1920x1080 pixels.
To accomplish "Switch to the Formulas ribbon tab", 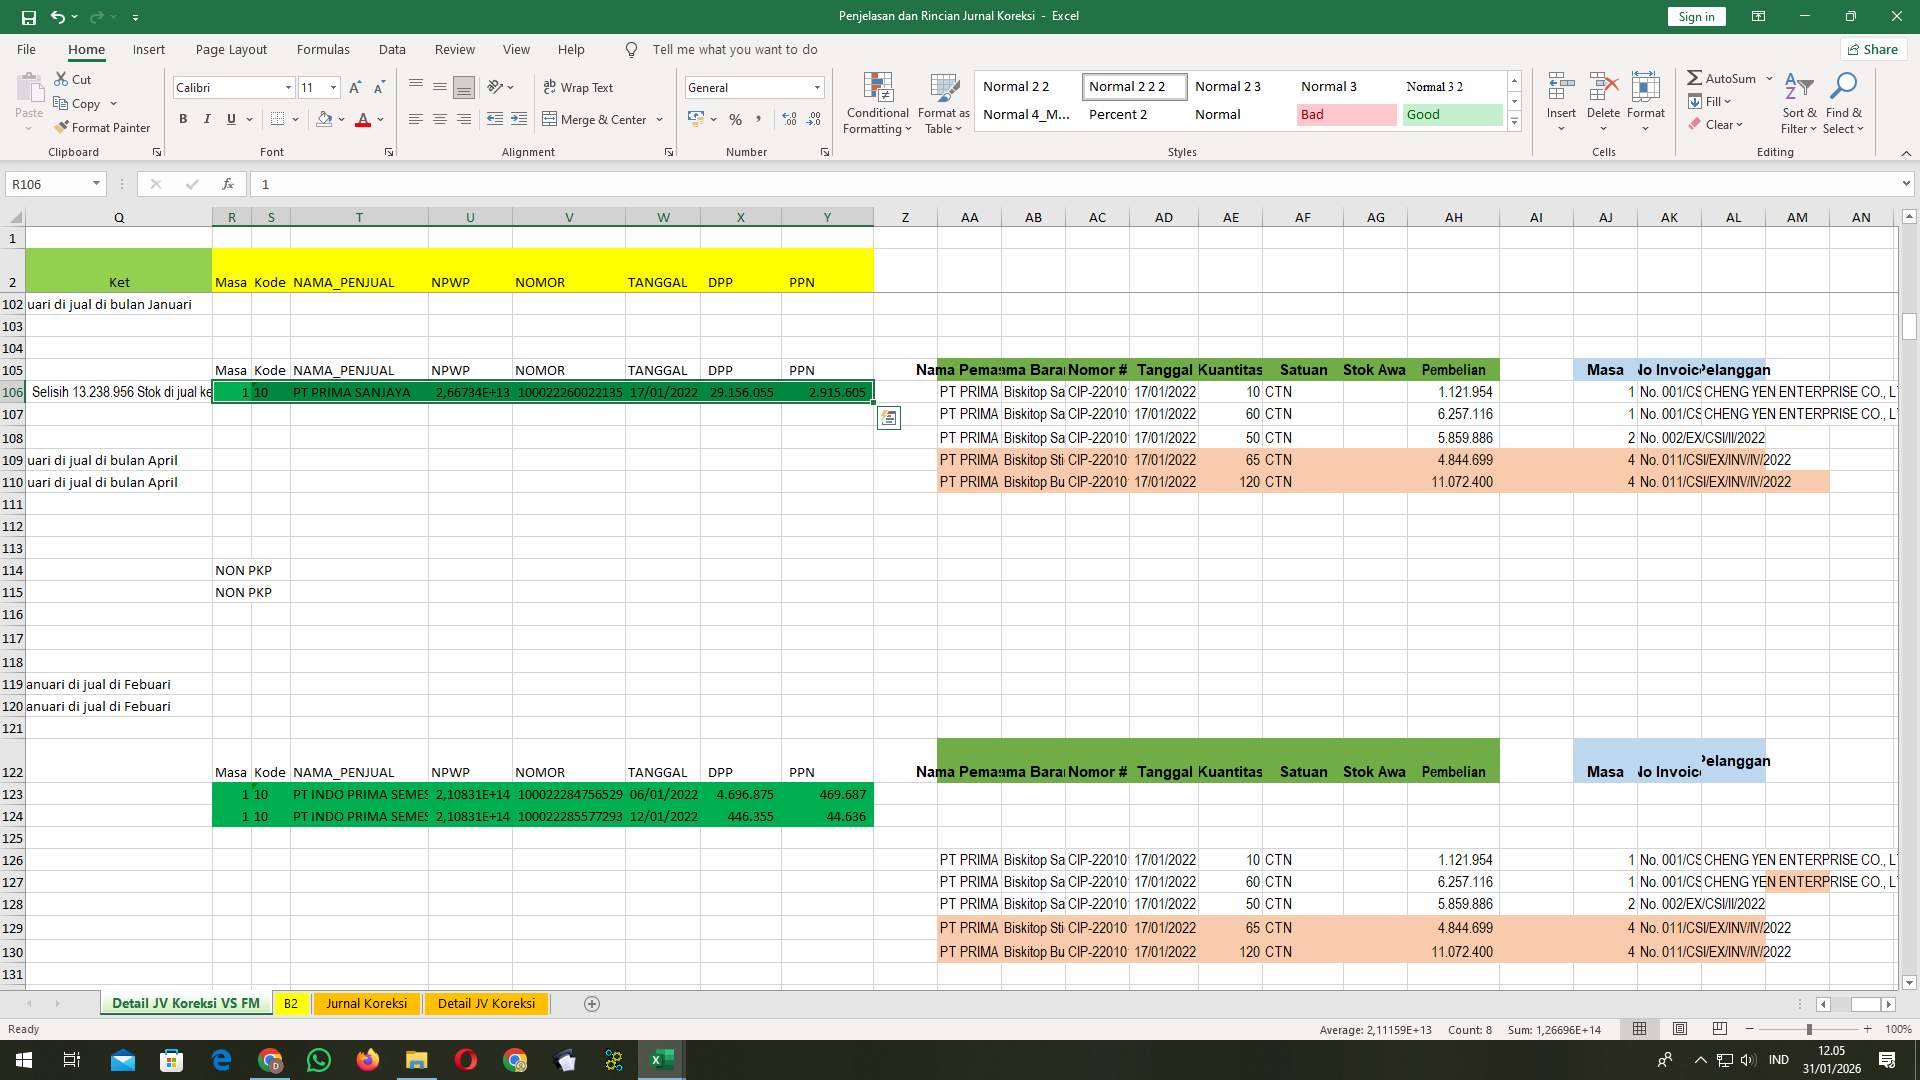I will tap(323, 49).
